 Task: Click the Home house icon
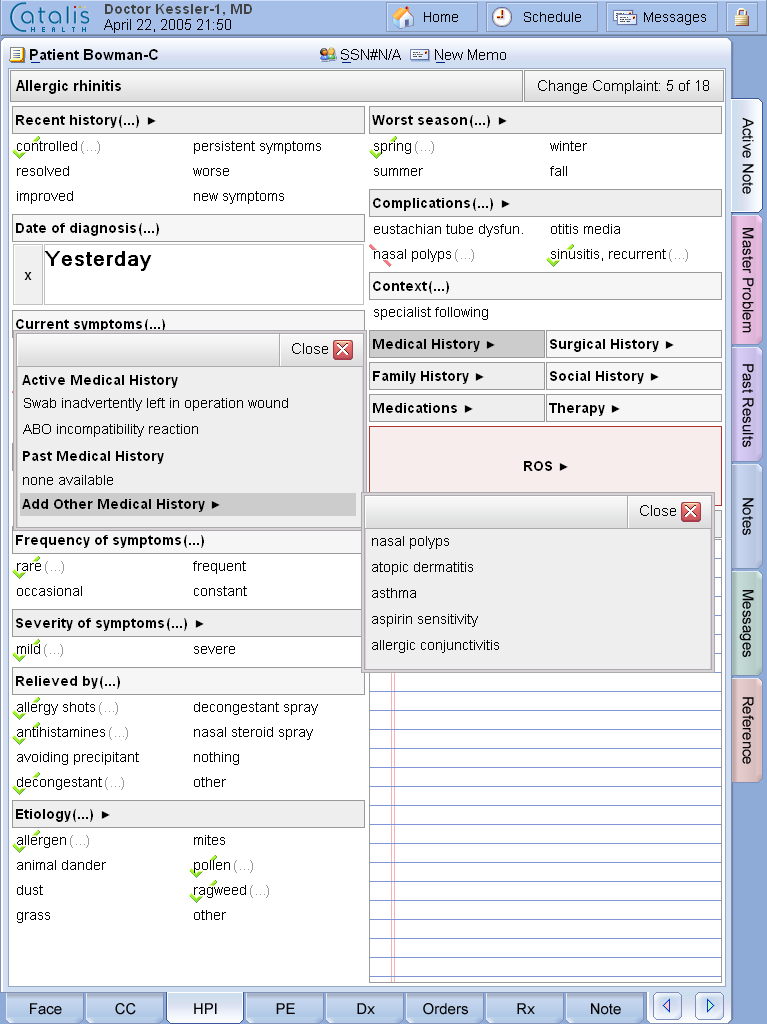pos(404,17)
